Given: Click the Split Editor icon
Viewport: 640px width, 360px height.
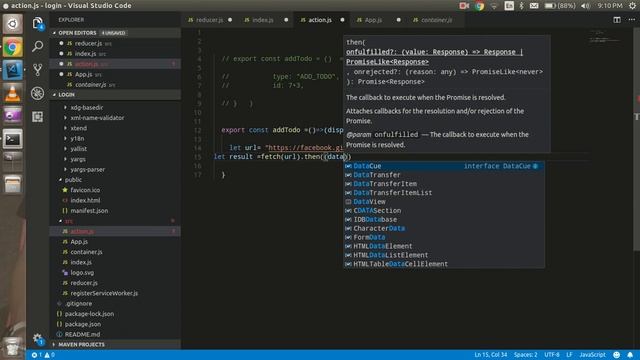Looking at the screenshot, I should 617,20.
